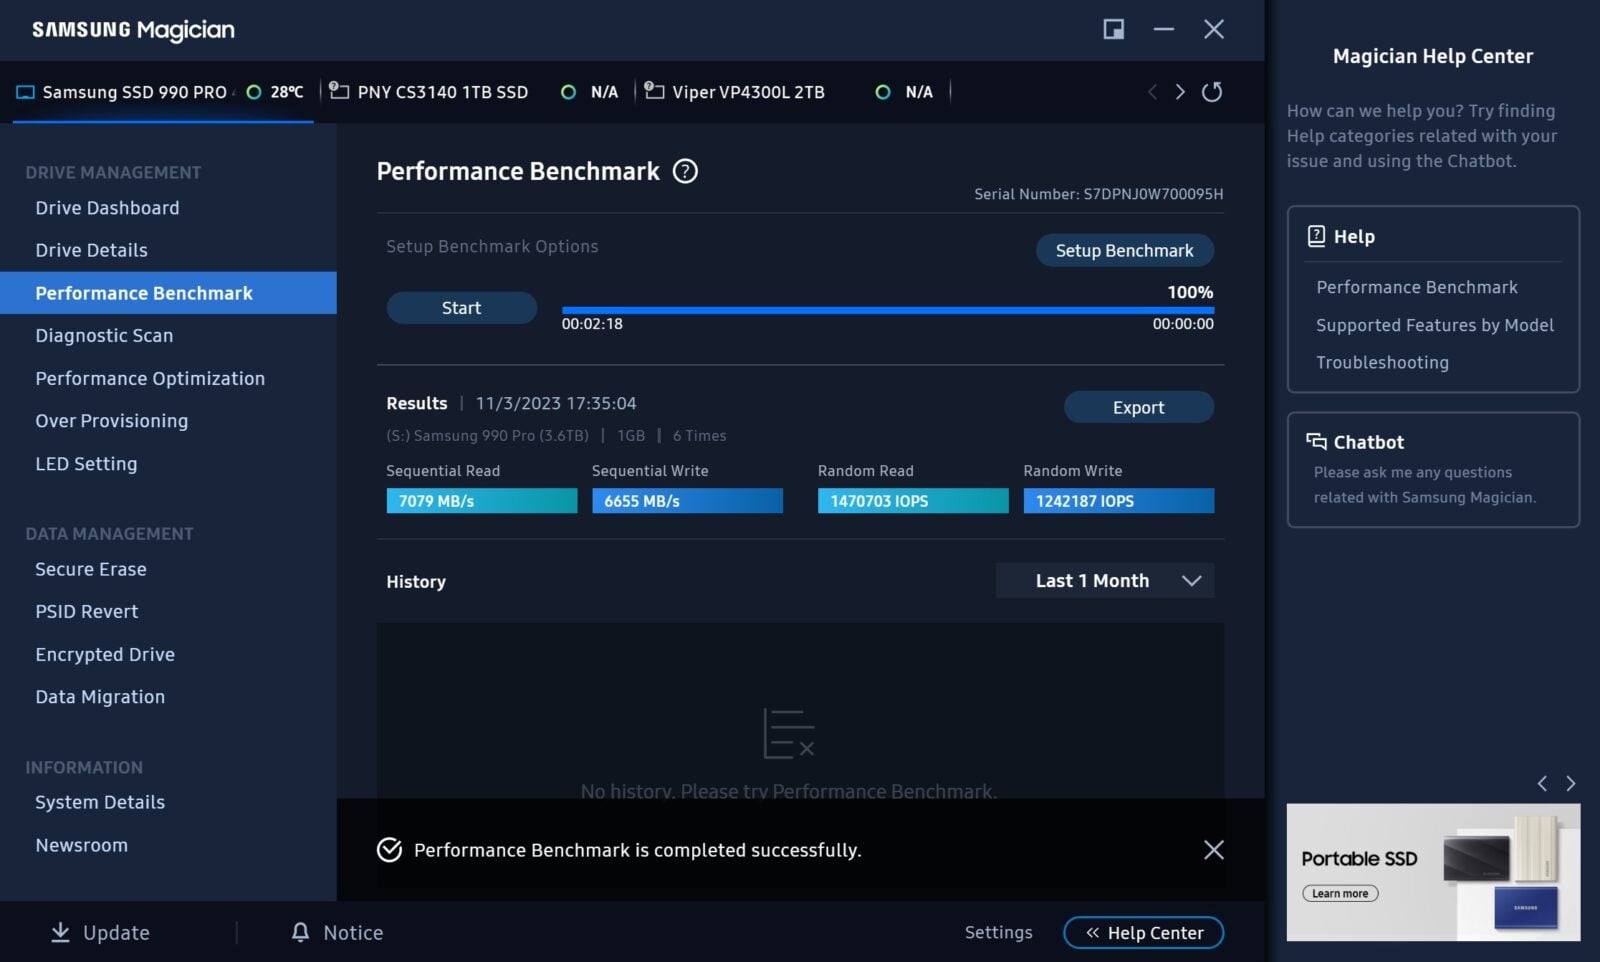Screen dimensions: 1600x962
Task: Click the Sequential Read 7079 MB/s bar
Action: click(x=482, y=501)
